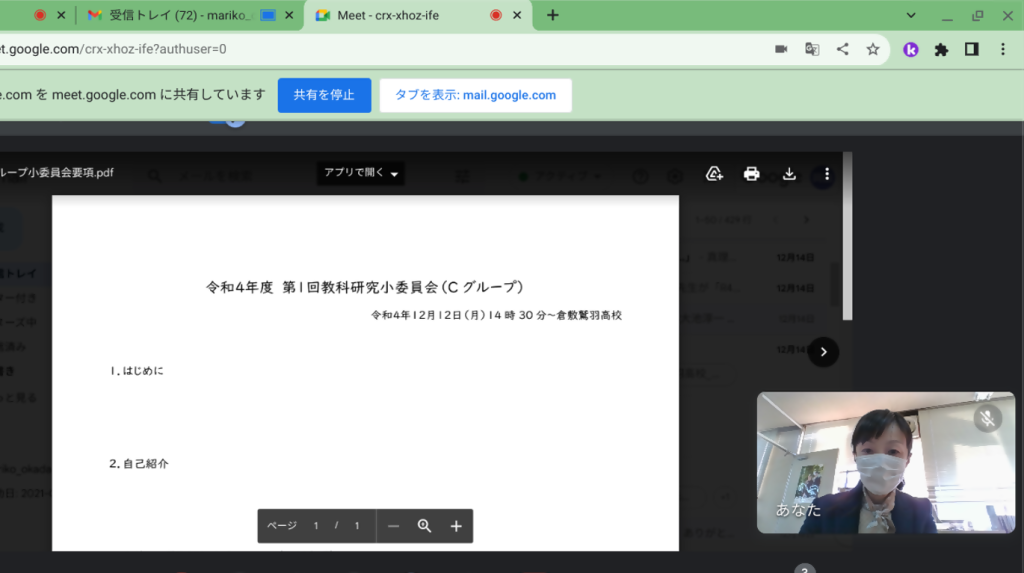This screenshot has width=1024, height=573.
Task: Add PDF to Google Drive icon
Action: tap(714, 173)
